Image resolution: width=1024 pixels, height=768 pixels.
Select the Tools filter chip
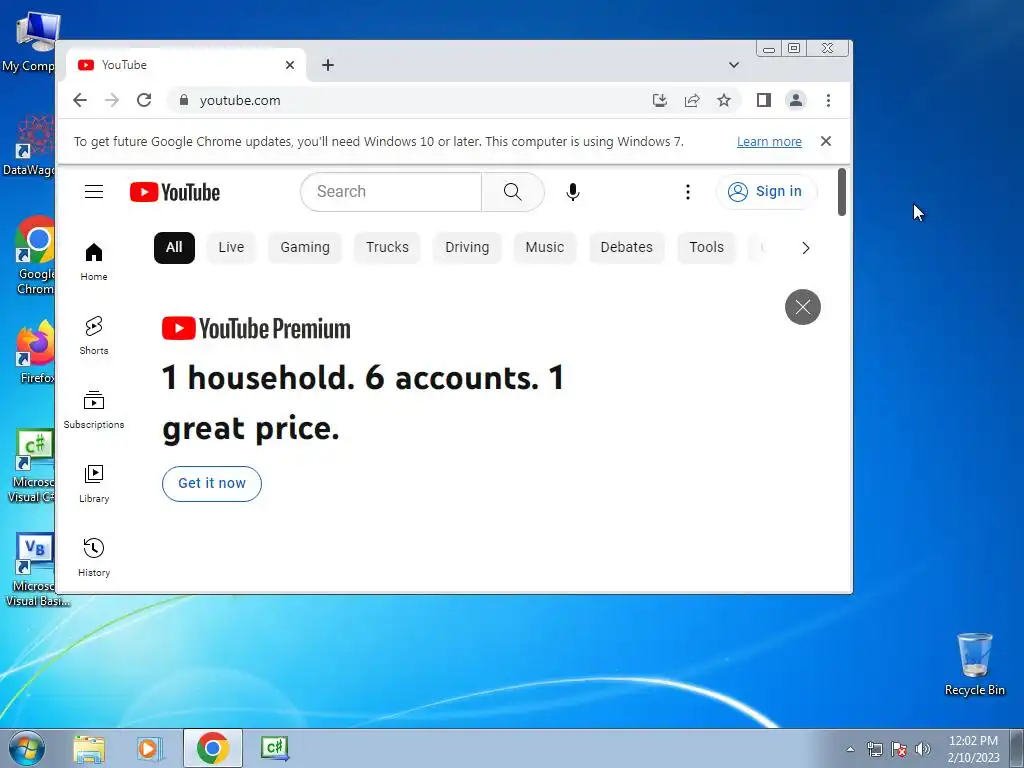[x=707, y=248]
